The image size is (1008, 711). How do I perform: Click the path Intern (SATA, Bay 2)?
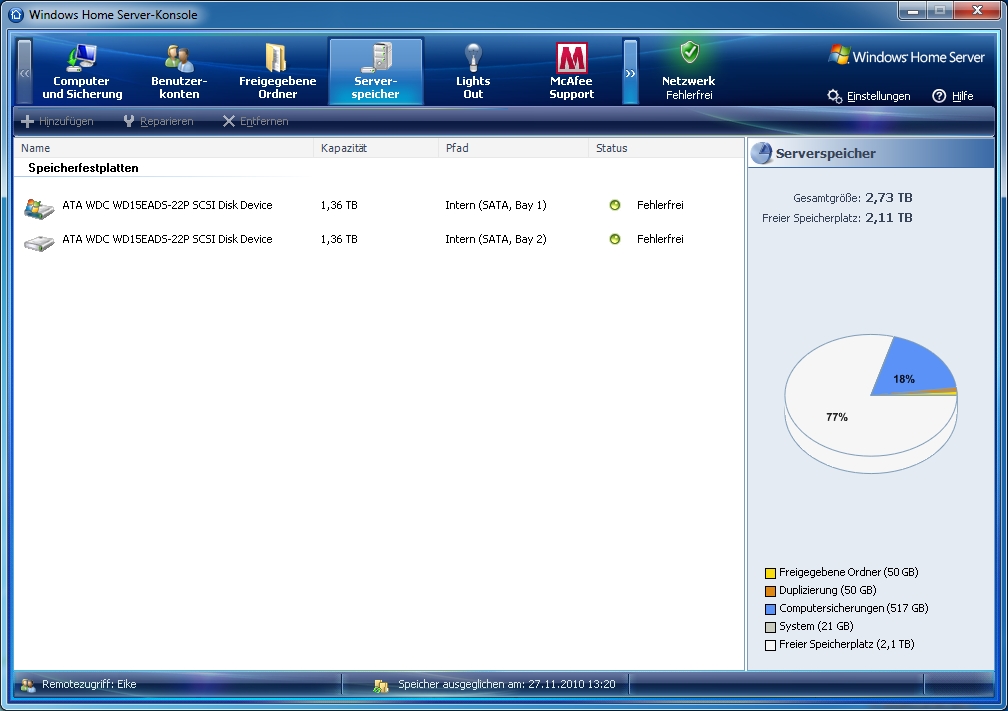point(496,239)
